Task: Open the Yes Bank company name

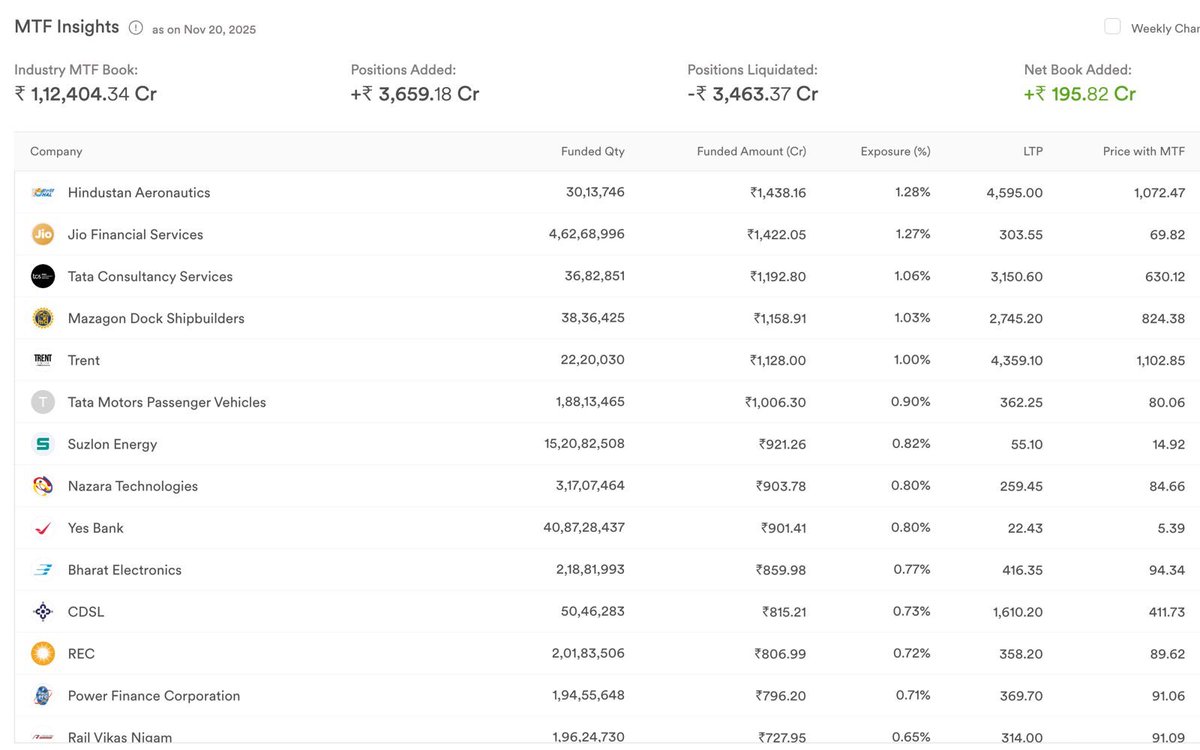Action: click(x=96, y=528)
